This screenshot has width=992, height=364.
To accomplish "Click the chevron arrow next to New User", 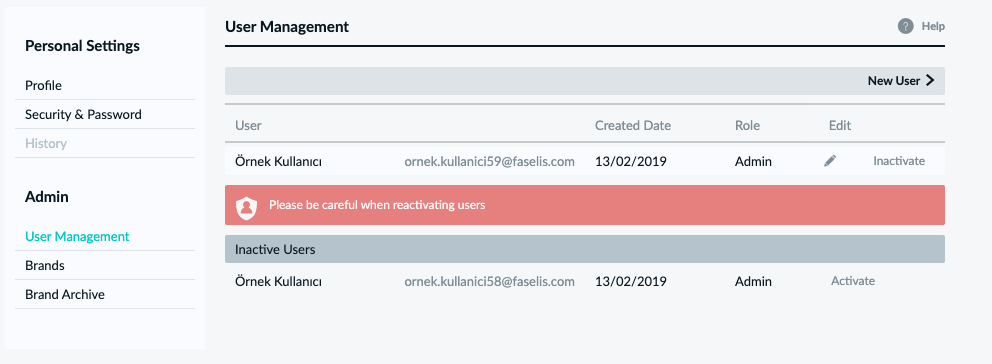I will pos(930,80).
